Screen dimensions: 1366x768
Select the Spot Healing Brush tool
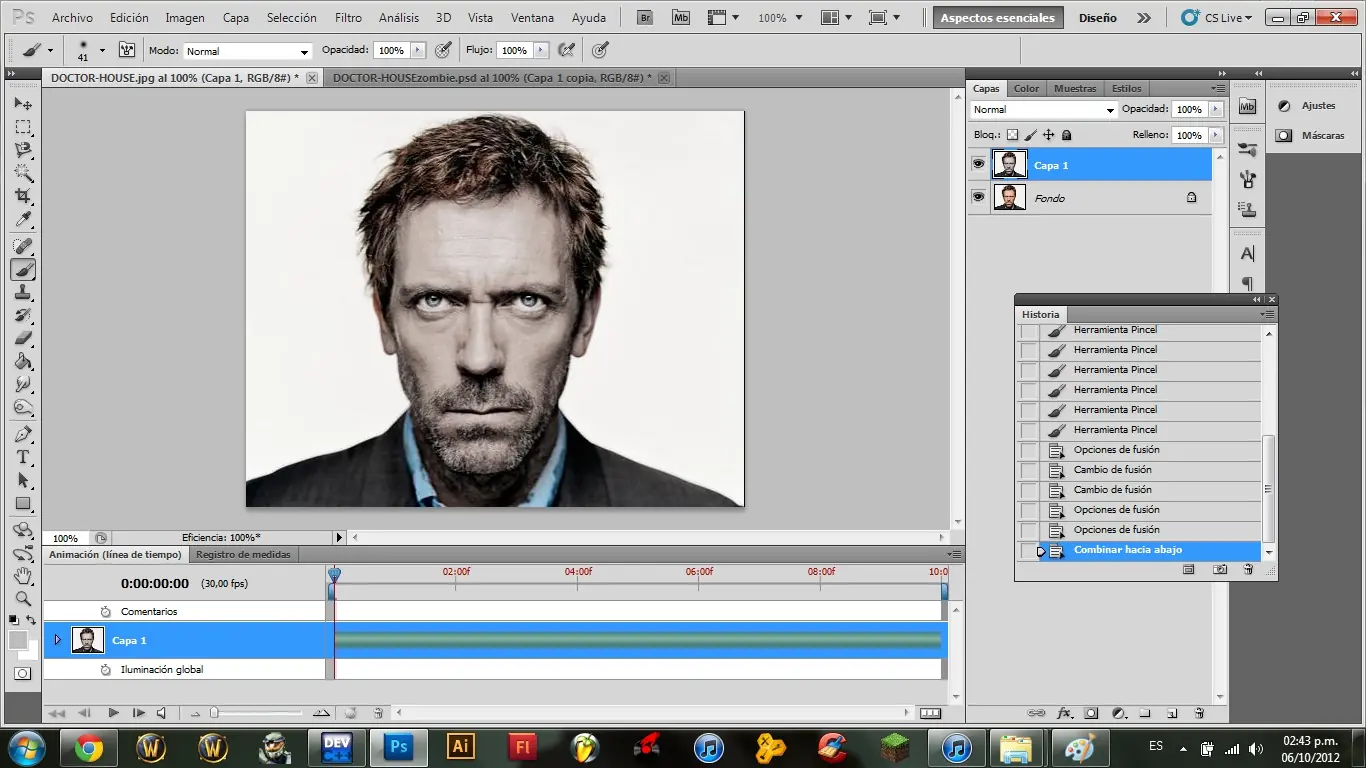(x=23, y=246)
